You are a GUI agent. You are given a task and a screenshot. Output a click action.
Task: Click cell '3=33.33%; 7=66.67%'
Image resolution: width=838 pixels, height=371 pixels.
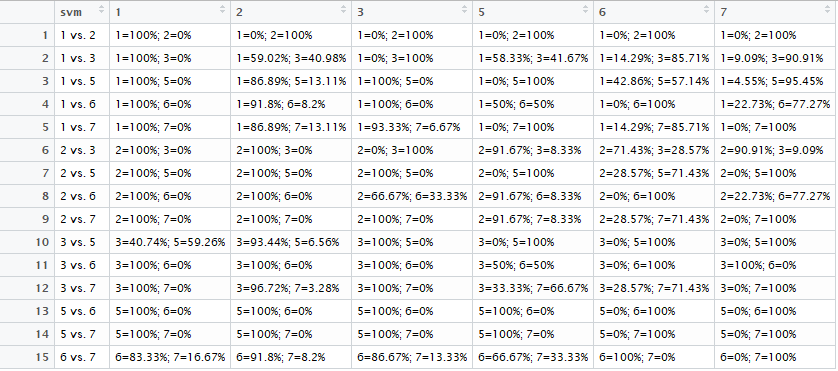(x=533, y=288)
